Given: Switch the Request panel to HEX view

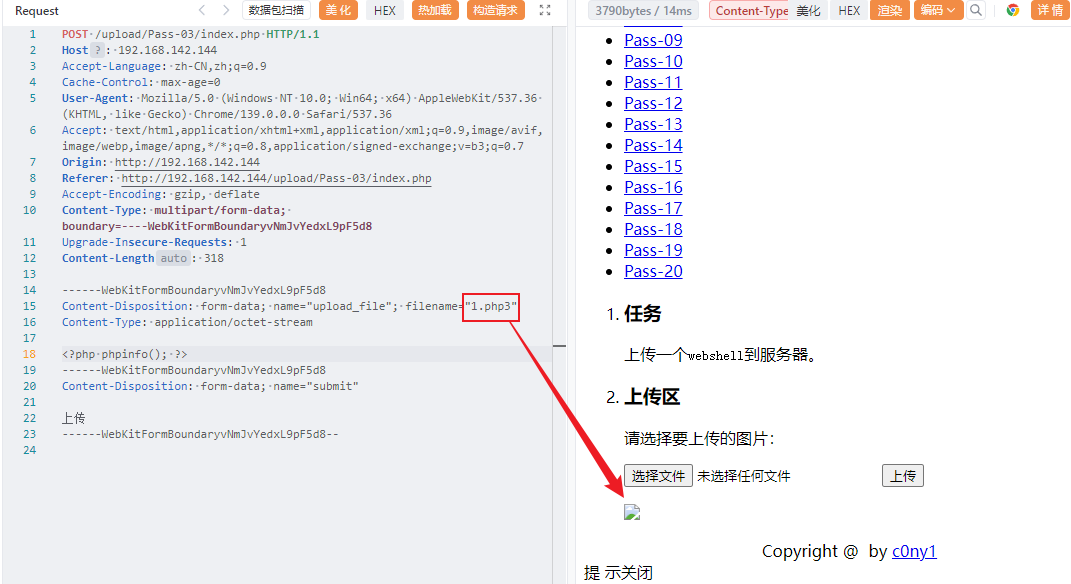Looking at the screenshot, I should [385, 10].
